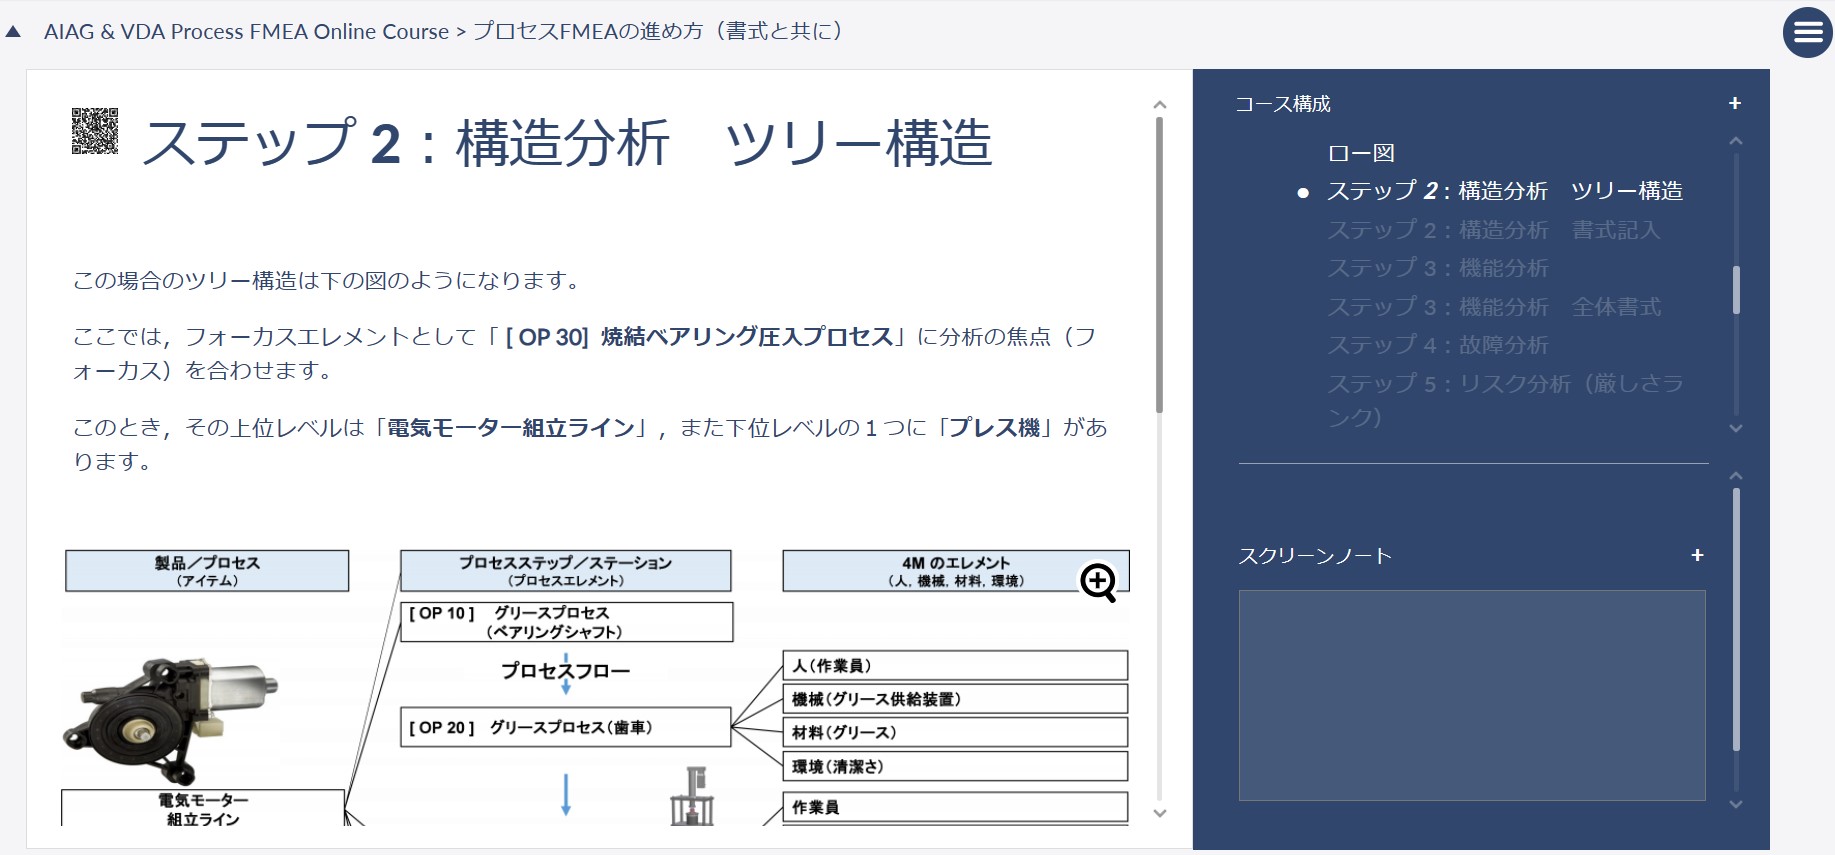The height and width of the screenshot is (855, 1835).
Task: Click the スクリーンノート heading
Action: point(1315,556)
